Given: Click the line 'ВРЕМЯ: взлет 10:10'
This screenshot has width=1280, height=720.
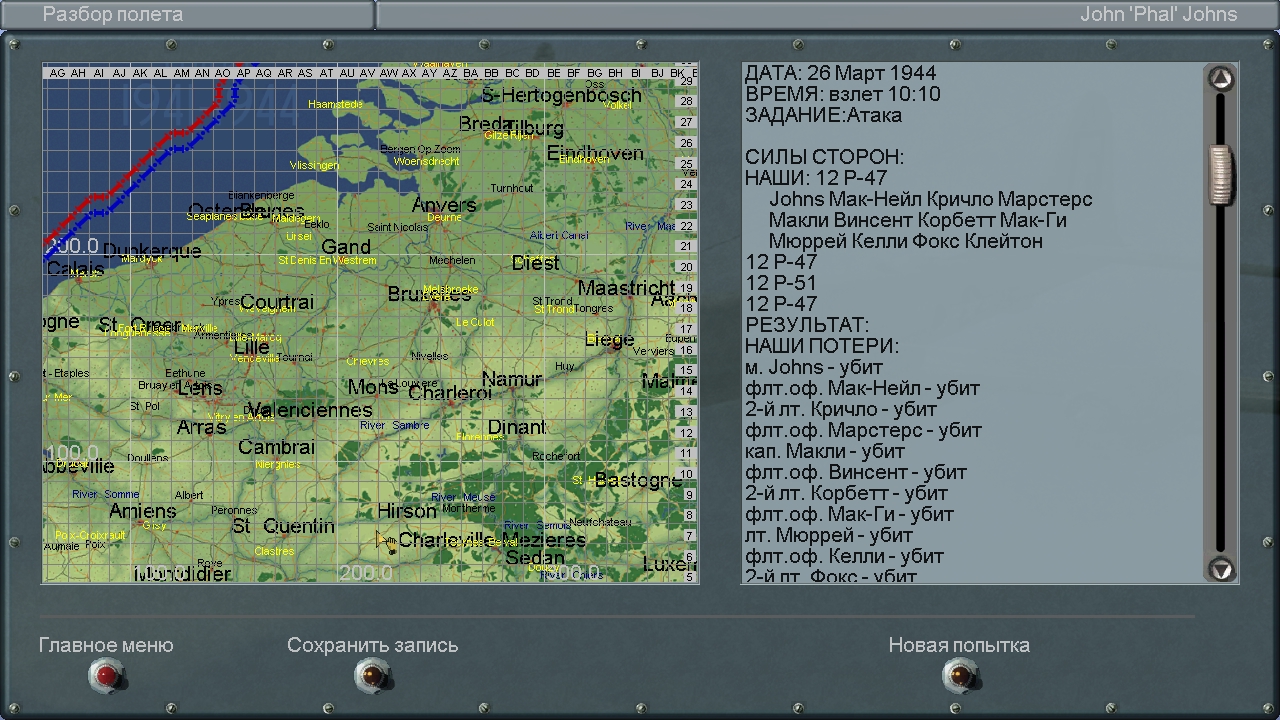Looking at the screenshot, I should pyautogui.click(x=842, y=94).
